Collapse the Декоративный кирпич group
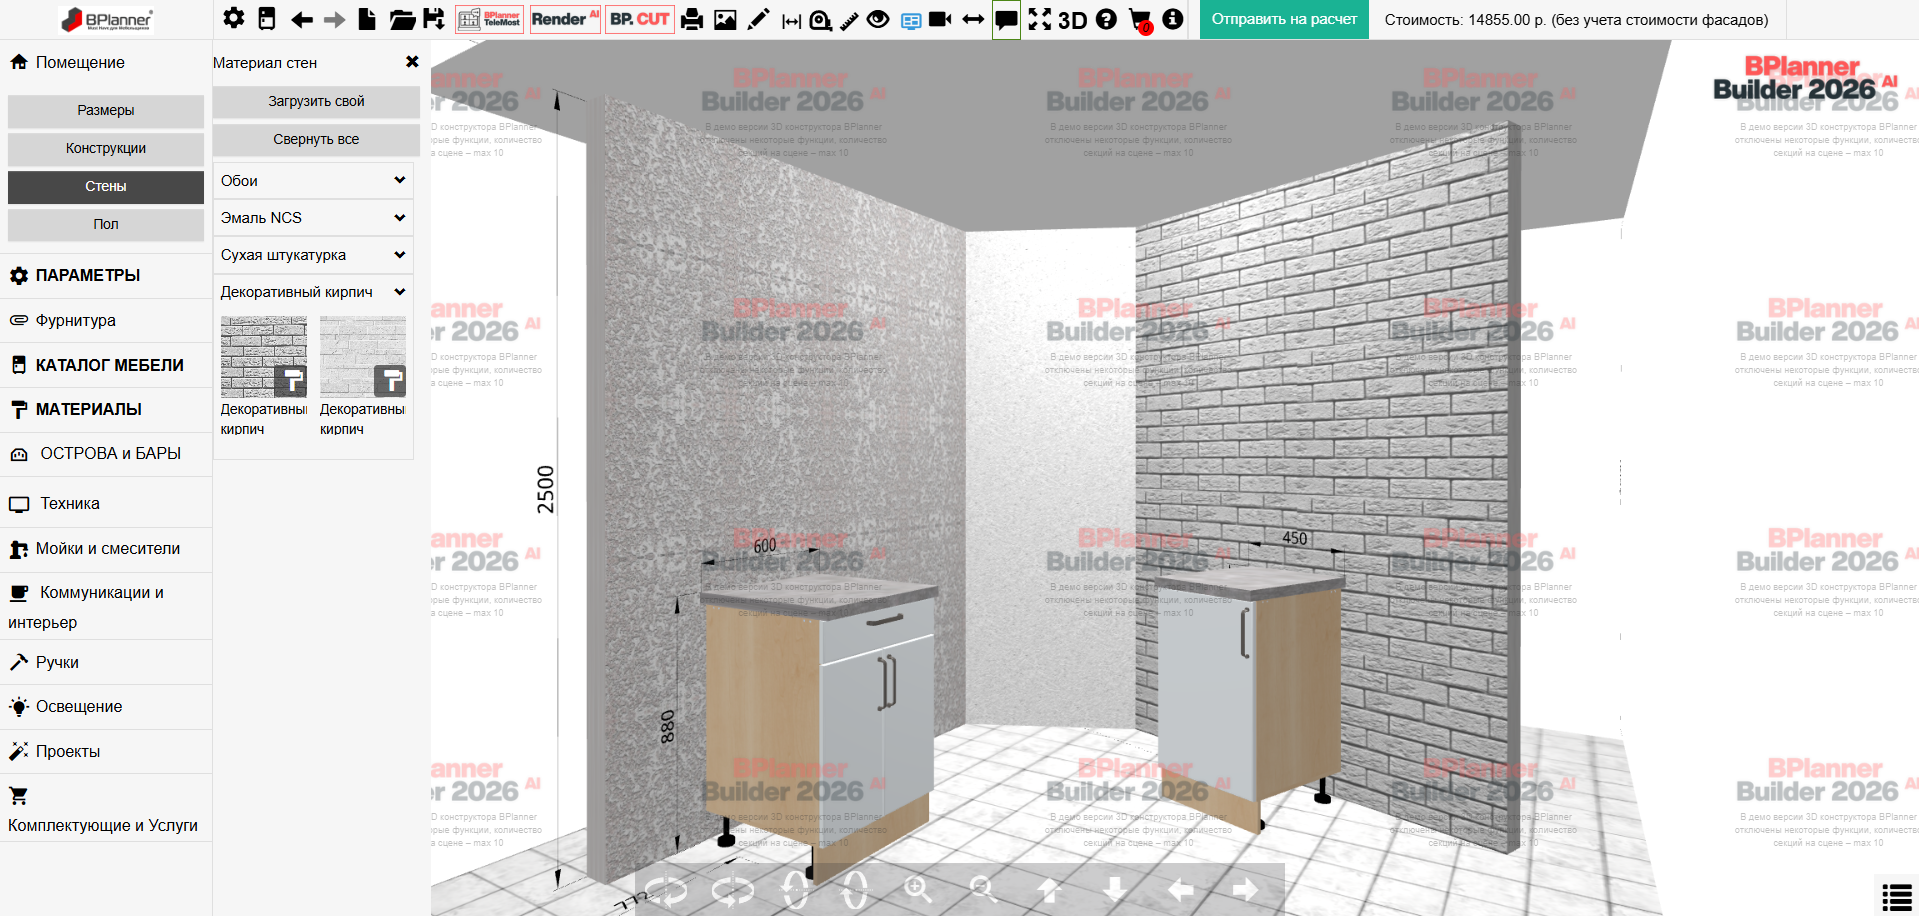This screenshot has width=1919, height=916. pyautogui.click(x=313, y=292)
